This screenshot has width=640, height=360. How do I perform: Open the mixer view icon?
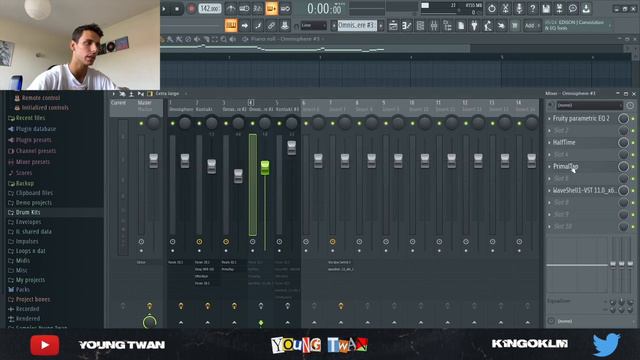(433, 26)
